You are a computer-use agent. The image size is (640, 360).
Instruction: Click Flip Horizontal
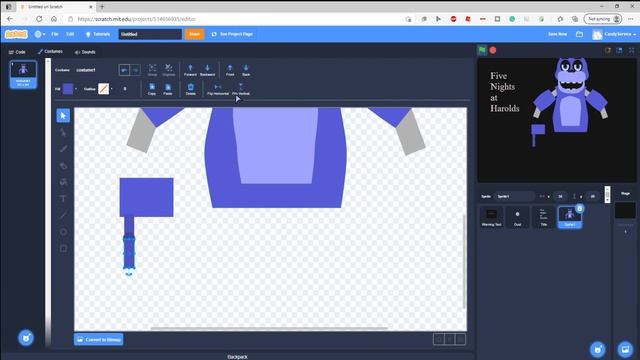pyautogui.click(x=218, y=89)
